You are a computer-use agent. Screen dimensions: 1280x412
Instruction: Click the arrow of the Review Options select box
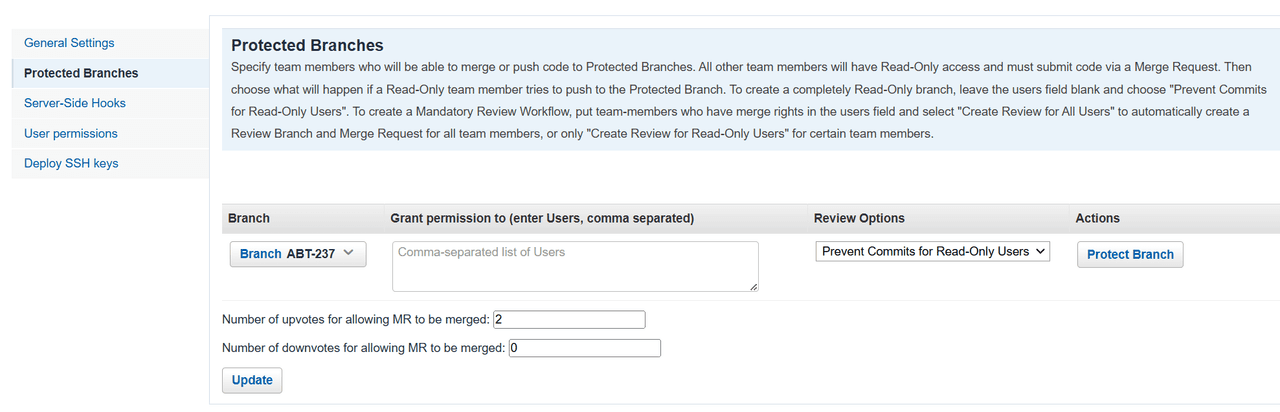click(1040, 252)
